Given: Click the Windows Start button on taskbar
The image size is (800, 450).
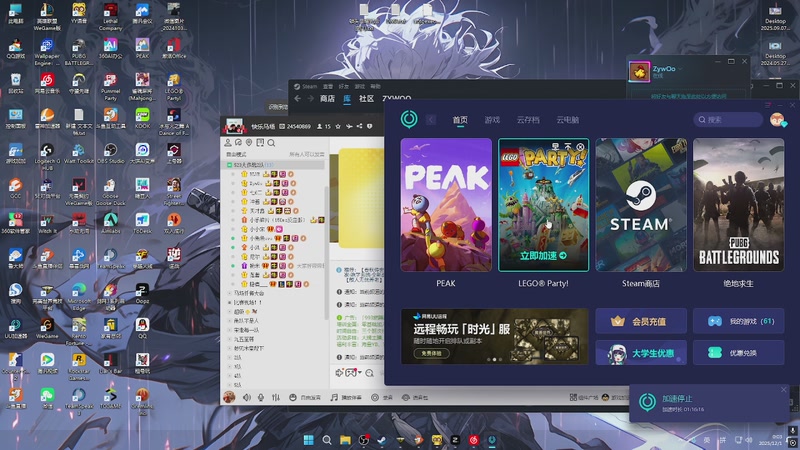Looking at the screenshot, I should click(308, 440).
